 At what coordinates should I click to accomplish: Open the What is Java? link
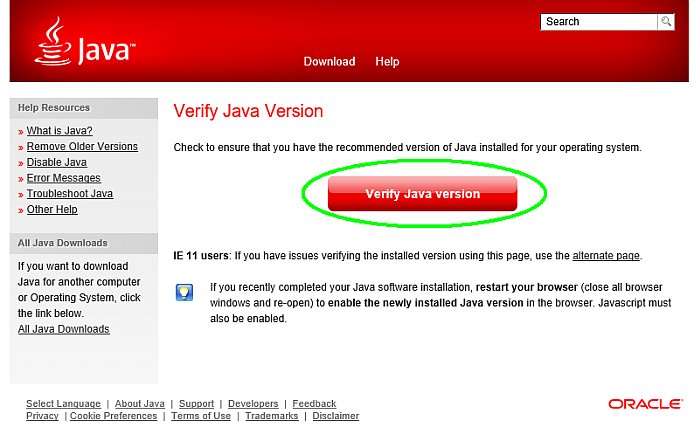point(59,131)
